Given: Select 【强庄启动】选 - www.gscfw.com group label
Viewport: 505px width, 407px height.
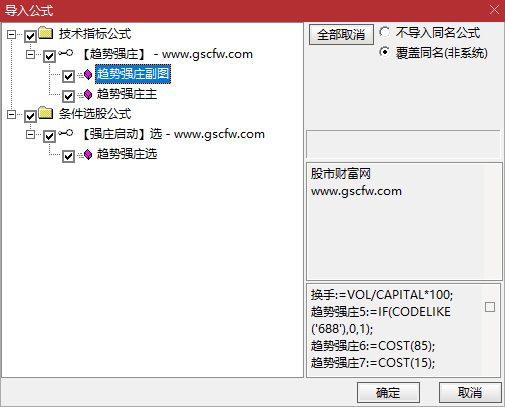Looking at the screenshot, I should 173,134.
